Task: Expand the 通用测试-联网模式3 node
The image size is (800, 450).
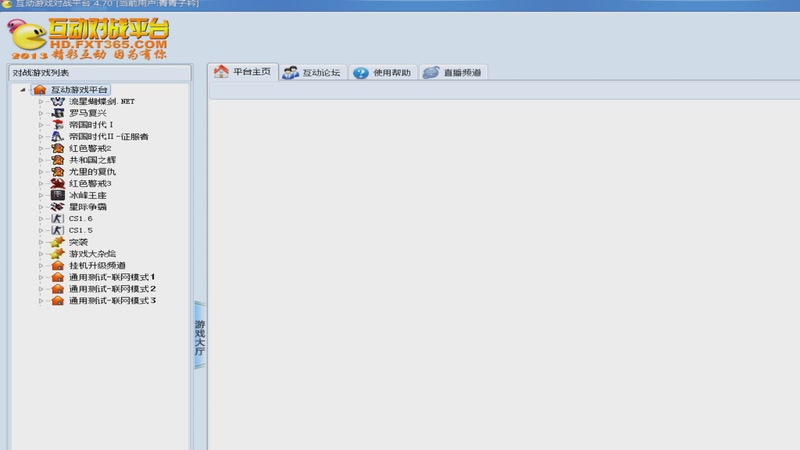Action: pyautogui.click(x=41, y=301)
